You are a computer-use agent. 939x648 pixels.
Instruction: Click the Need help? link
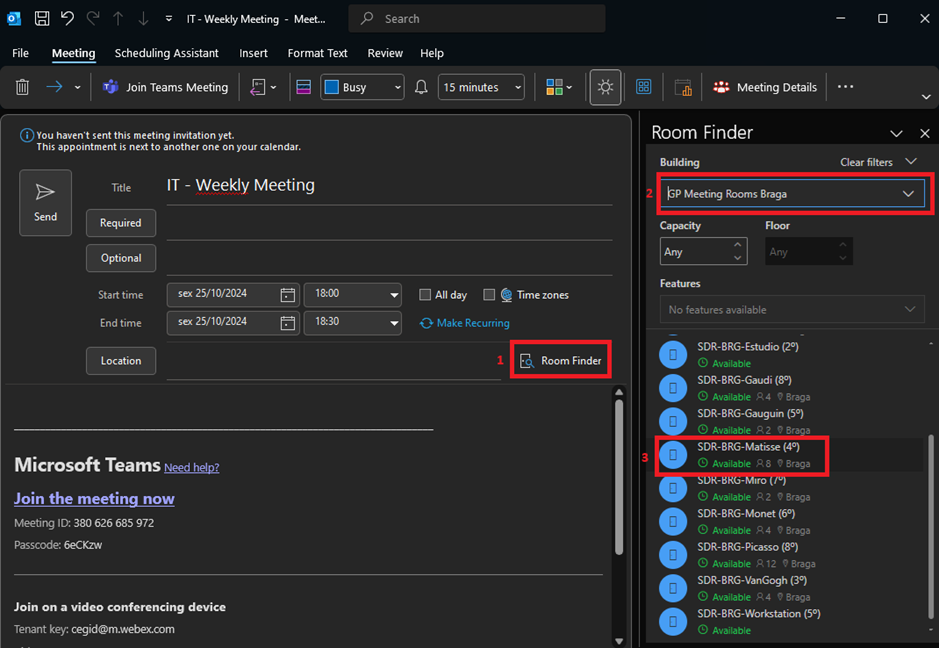point(192,468)
